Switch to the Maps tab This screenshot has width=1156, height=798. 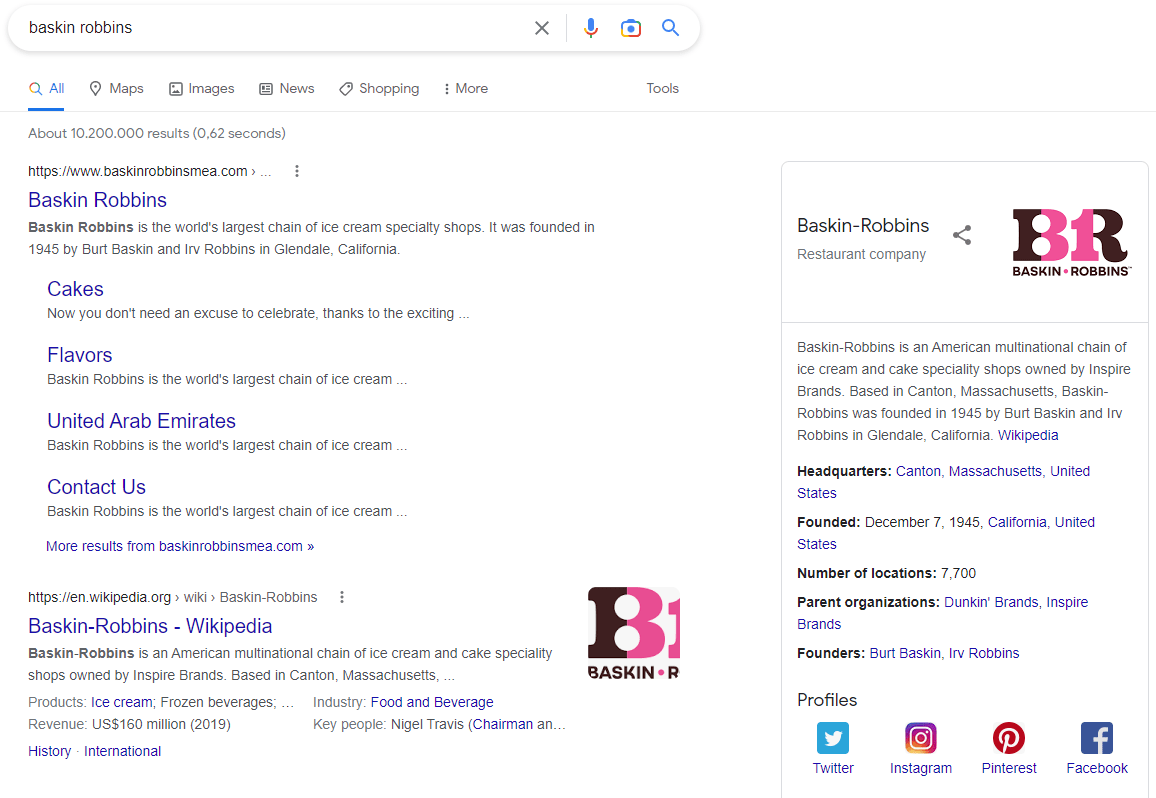[x=116, y=89]
